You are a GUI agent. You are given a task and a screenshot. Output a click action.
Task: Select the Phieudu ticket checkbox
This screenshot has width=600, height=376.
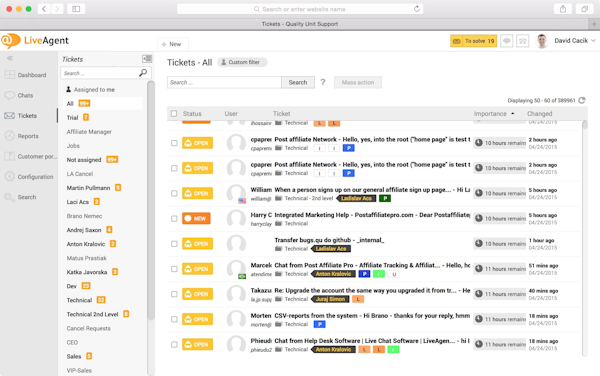174,345
